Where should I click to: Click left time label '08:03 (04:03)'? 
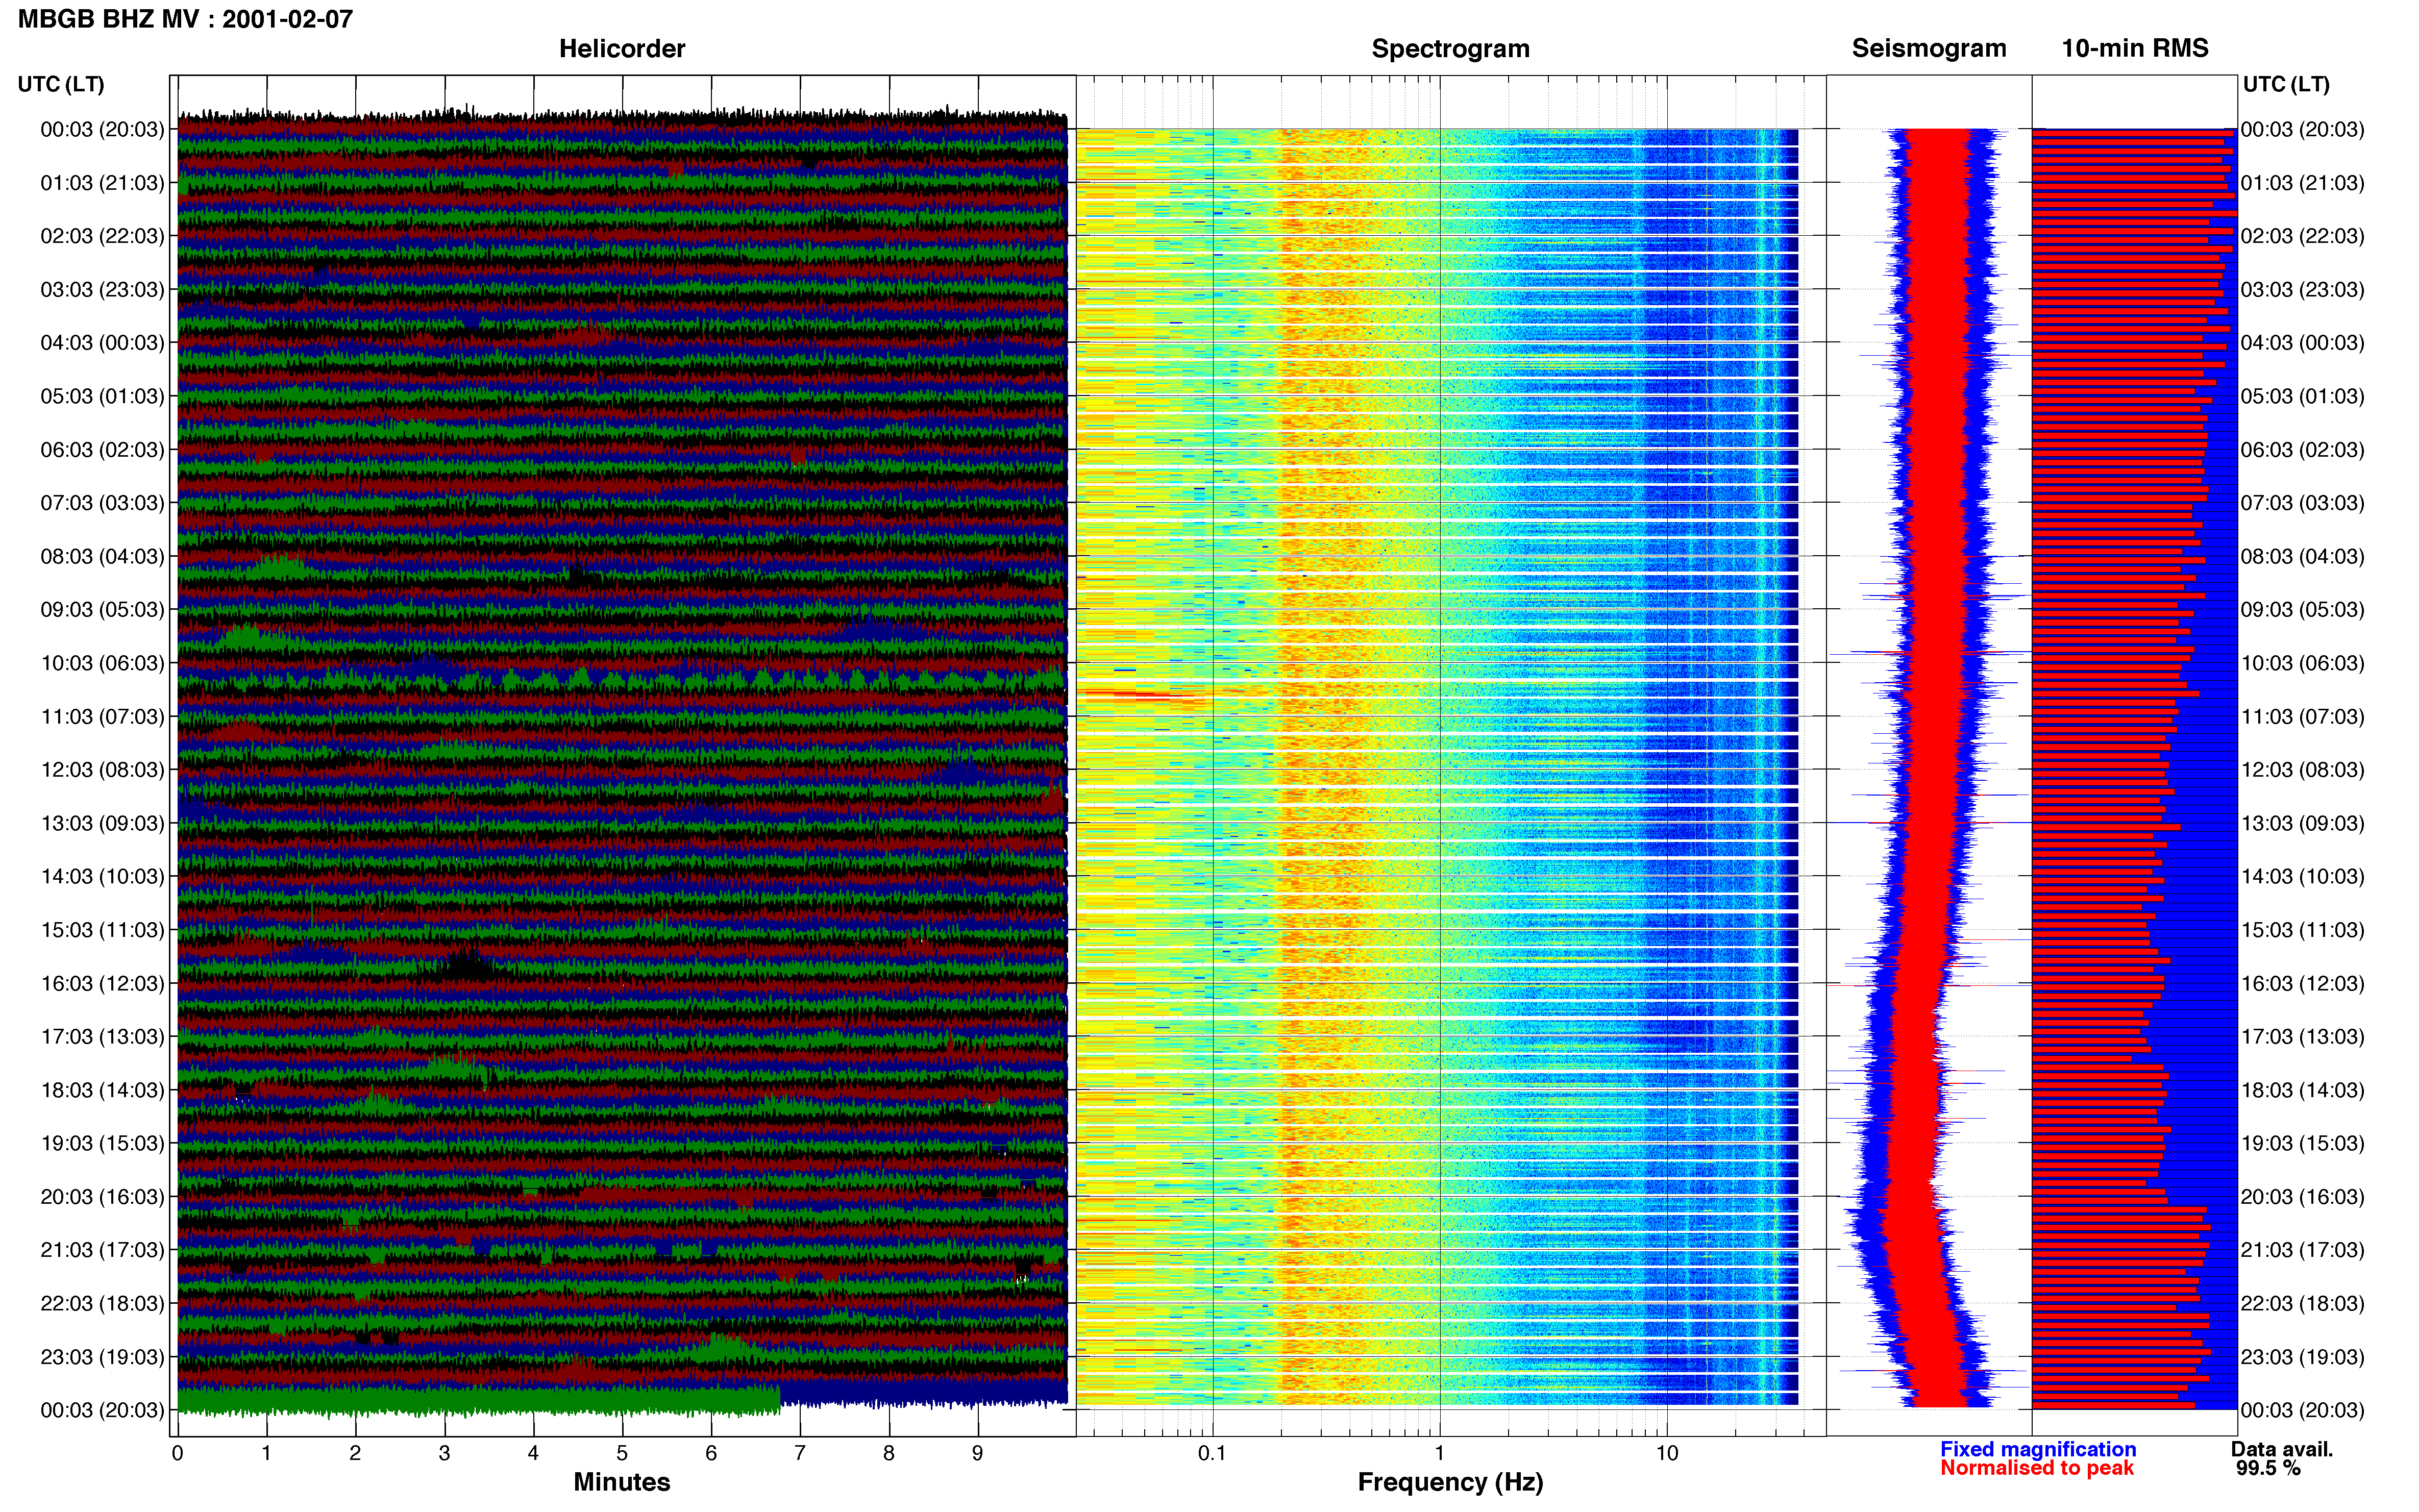(x=102, y=556)
